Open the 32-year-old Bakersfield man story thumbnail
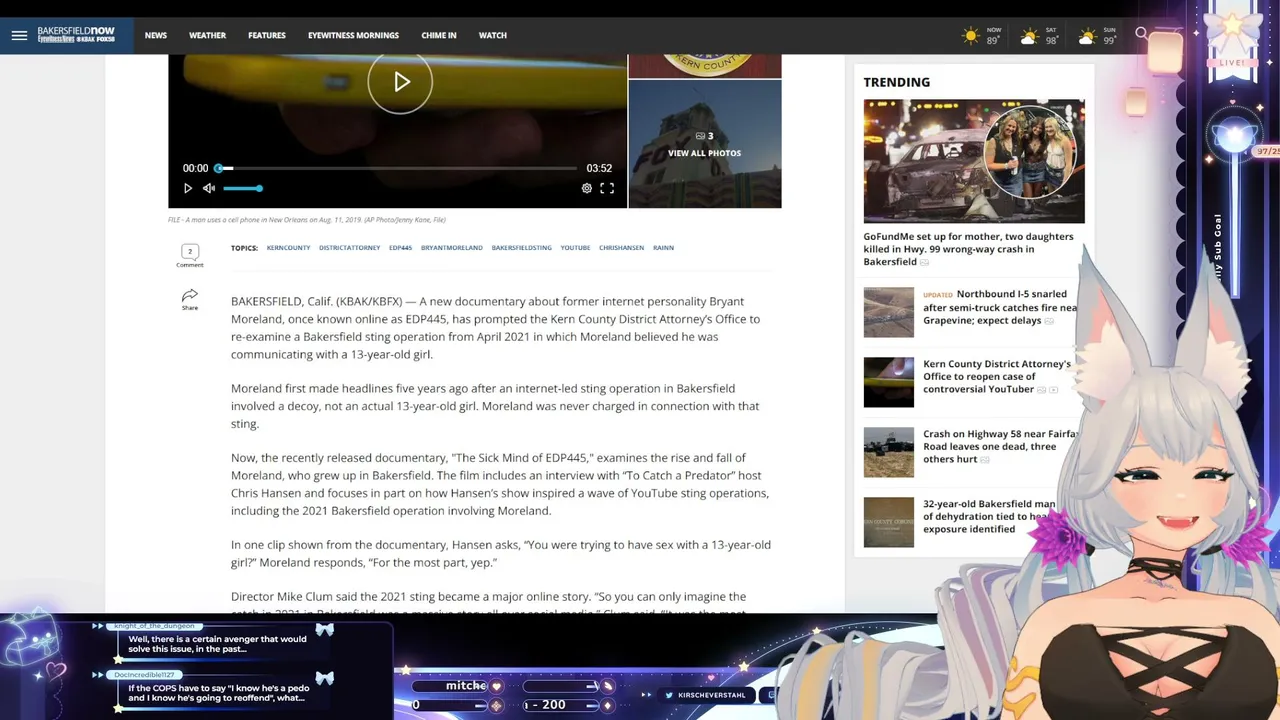The height and width of the screenshot is (720, 1280). (x=889, y=522)
